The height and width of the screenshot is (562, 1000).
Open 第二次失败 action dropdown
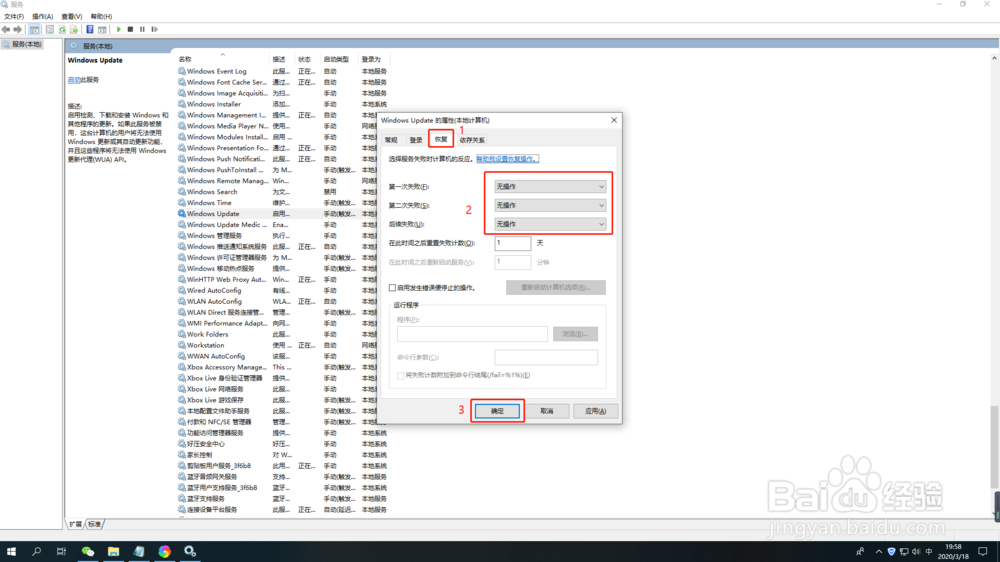pyautogui.click(x=550, y=205)
